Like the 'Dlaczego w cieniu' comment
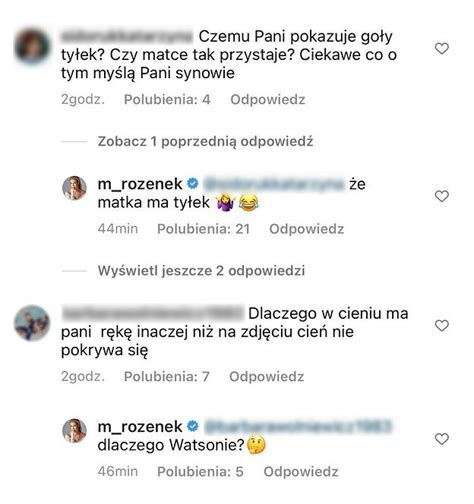Viewport: 474px width, 504px height. [442, 325]
